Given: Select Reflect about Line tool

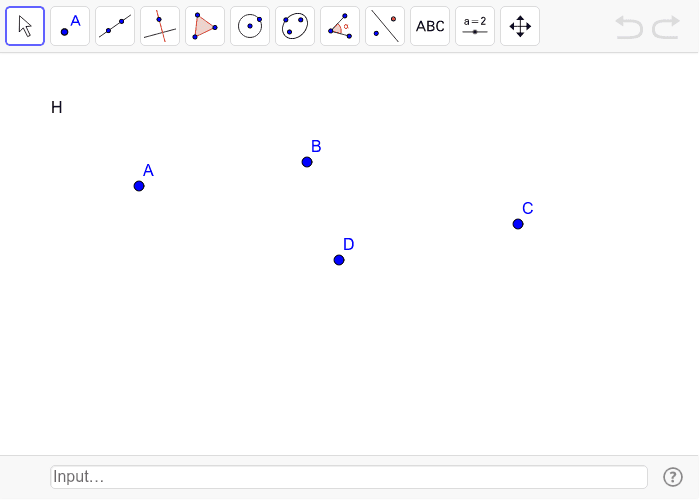Looking at the screenshot, I should pyautogui.click(x=385, y=26).
